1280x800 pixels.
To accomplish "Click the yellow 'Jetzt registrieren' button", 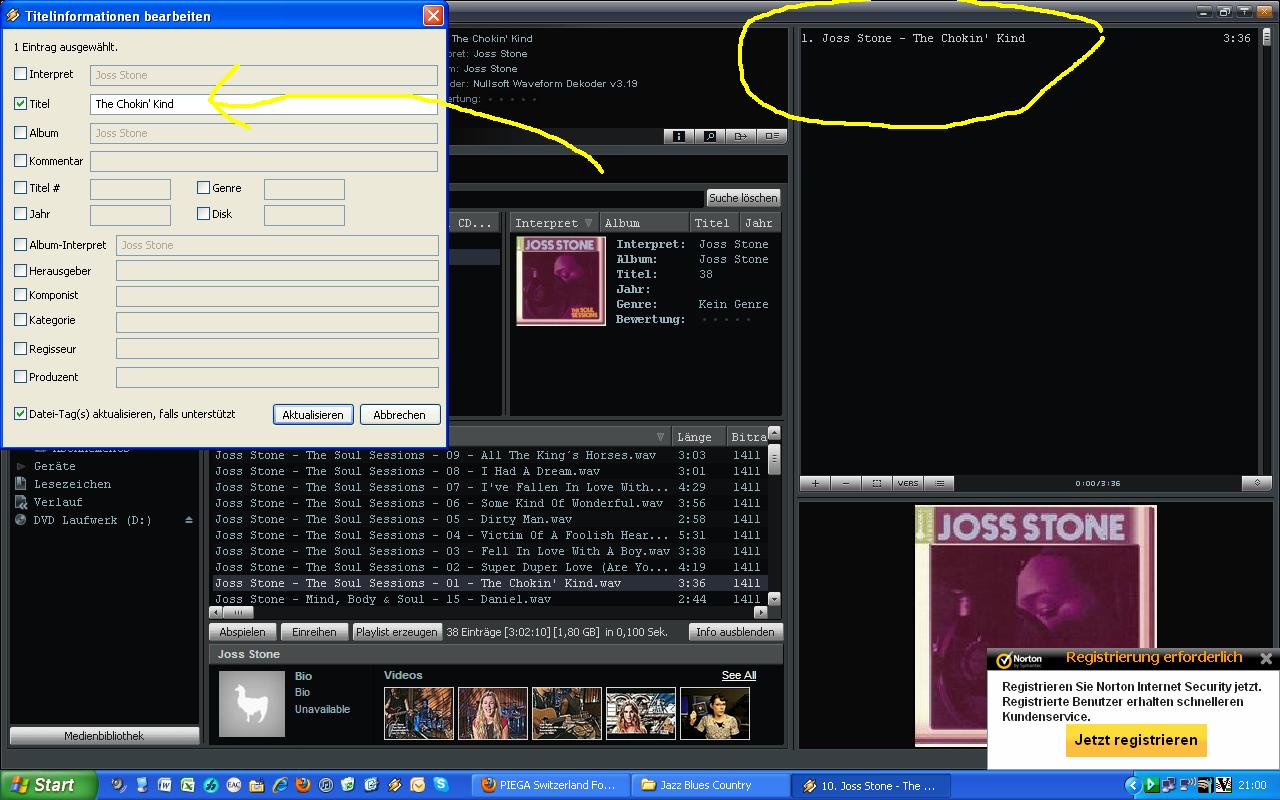I will tap(1136, 740).
